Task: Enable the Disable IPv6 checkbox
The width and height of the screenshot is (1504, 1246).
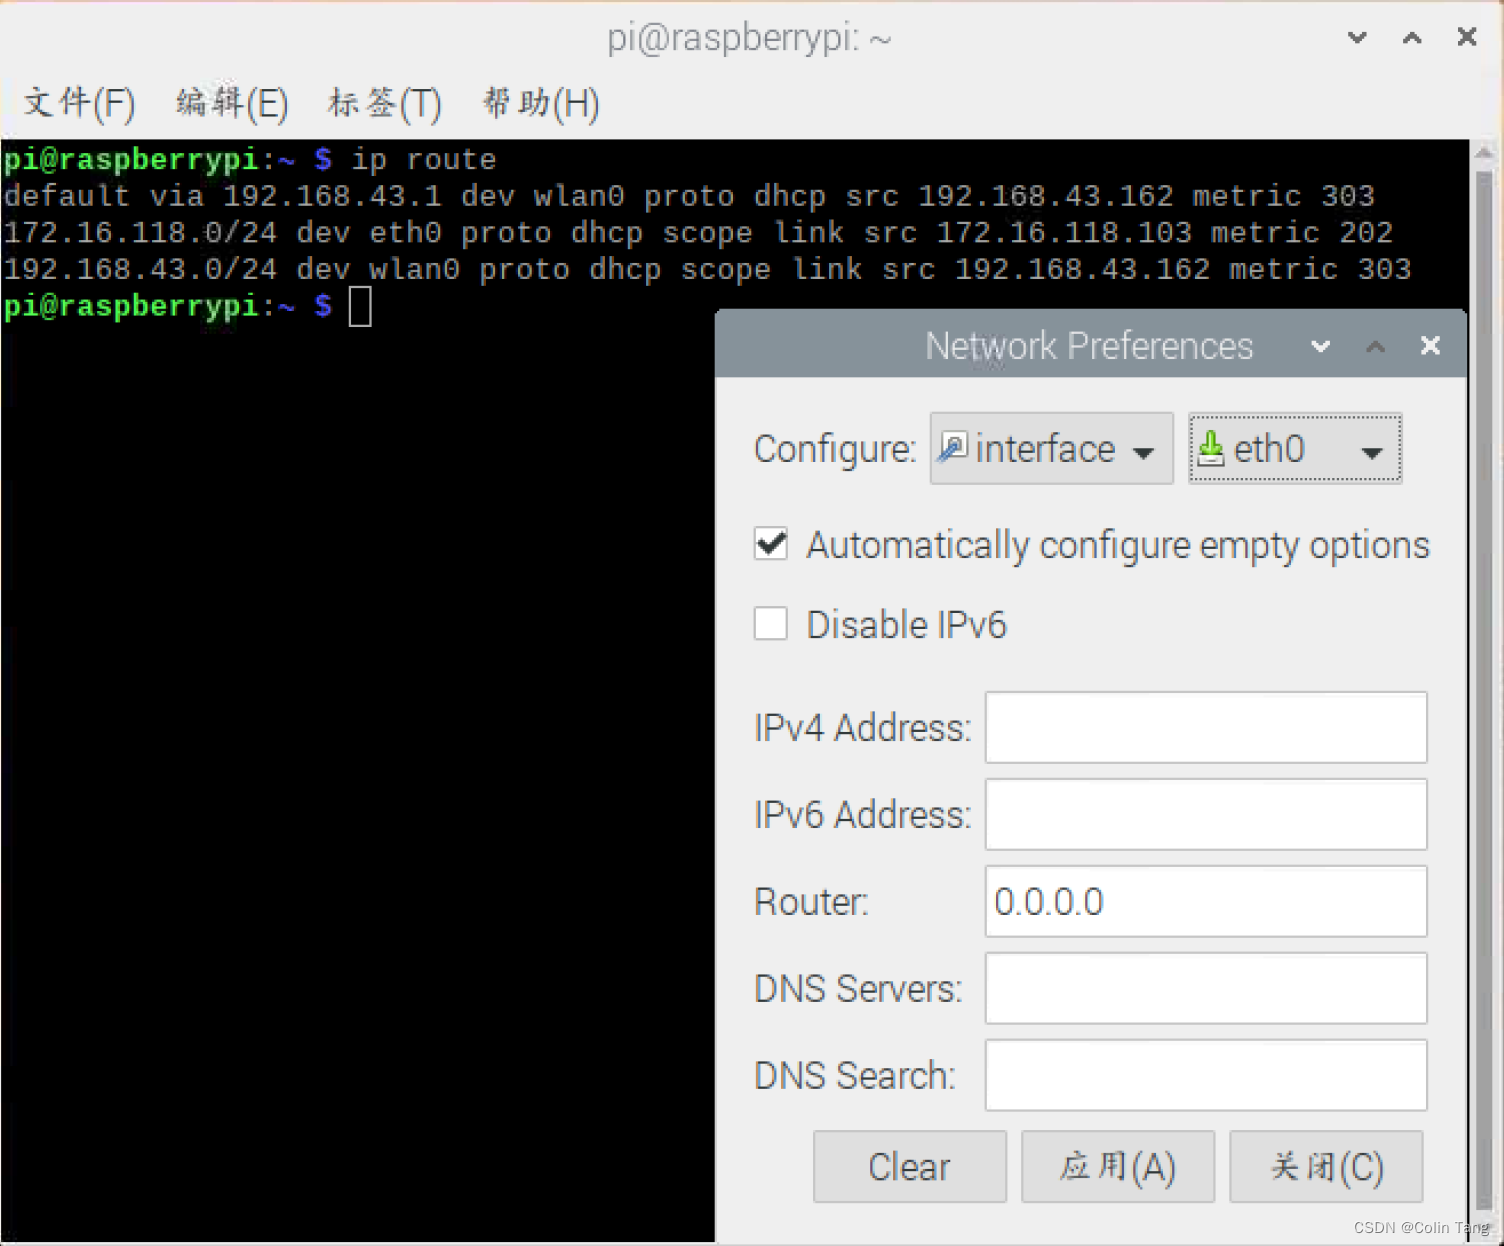Action: 771,624
